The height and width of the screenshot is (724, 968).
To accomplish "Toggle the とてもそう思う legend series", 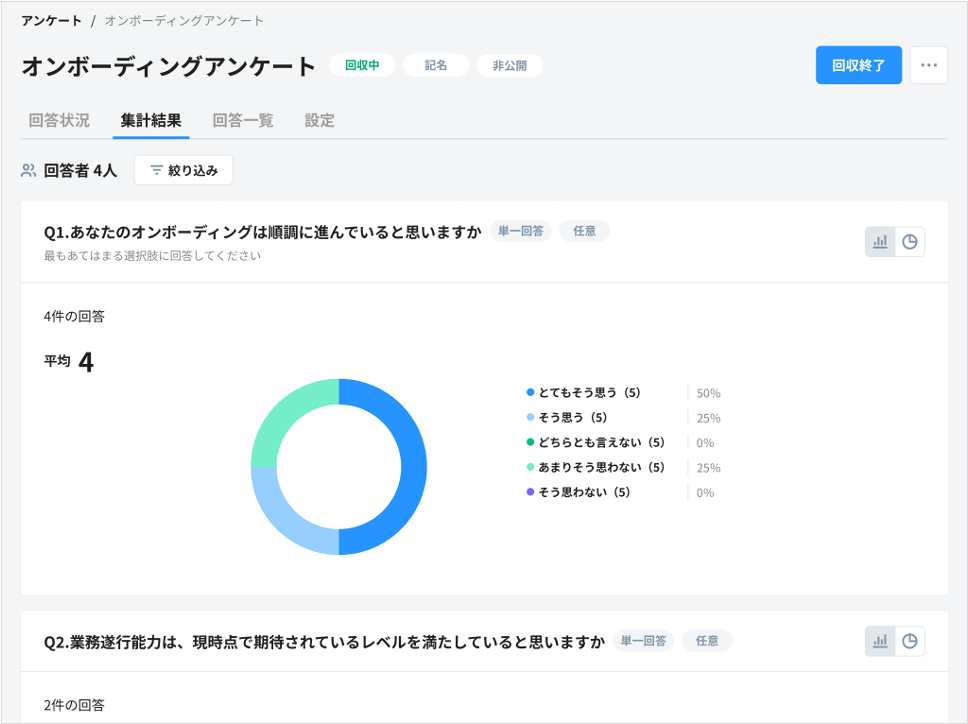I will pos(586,392).
